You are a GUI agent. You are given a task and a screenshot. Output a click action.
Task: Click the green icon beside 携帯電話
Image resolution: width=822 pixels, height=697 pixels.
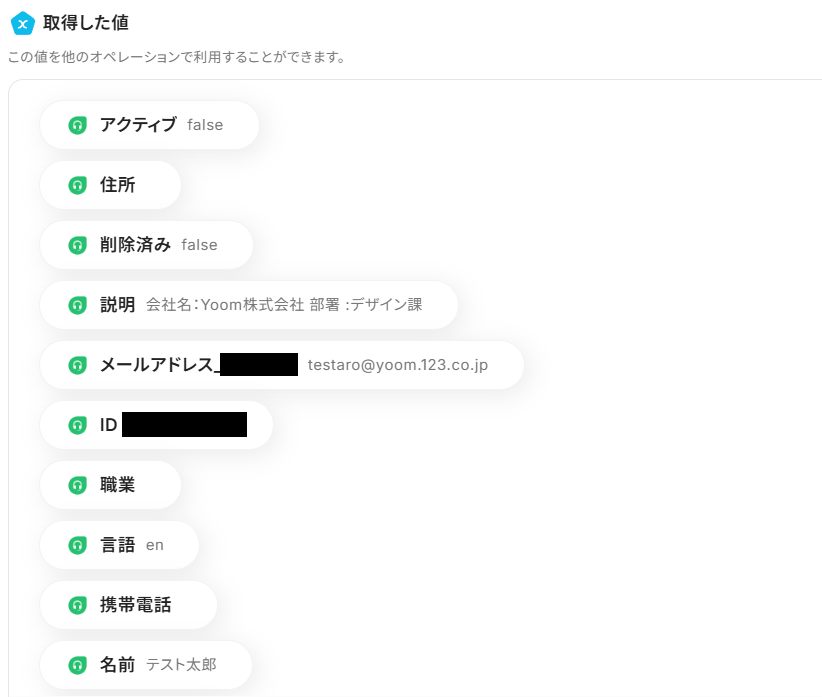[x=78, y=605]
